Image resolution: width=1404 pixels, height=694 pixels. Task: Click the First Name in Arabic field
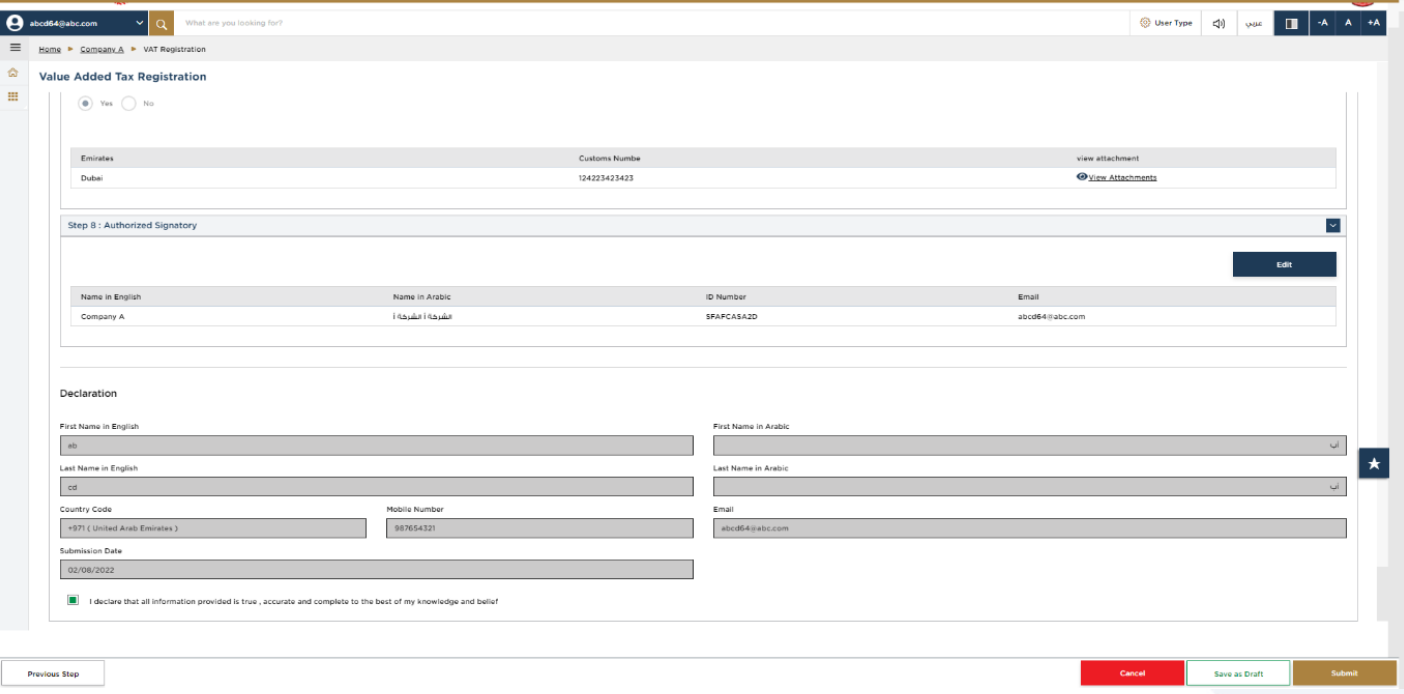point(1030,445)
